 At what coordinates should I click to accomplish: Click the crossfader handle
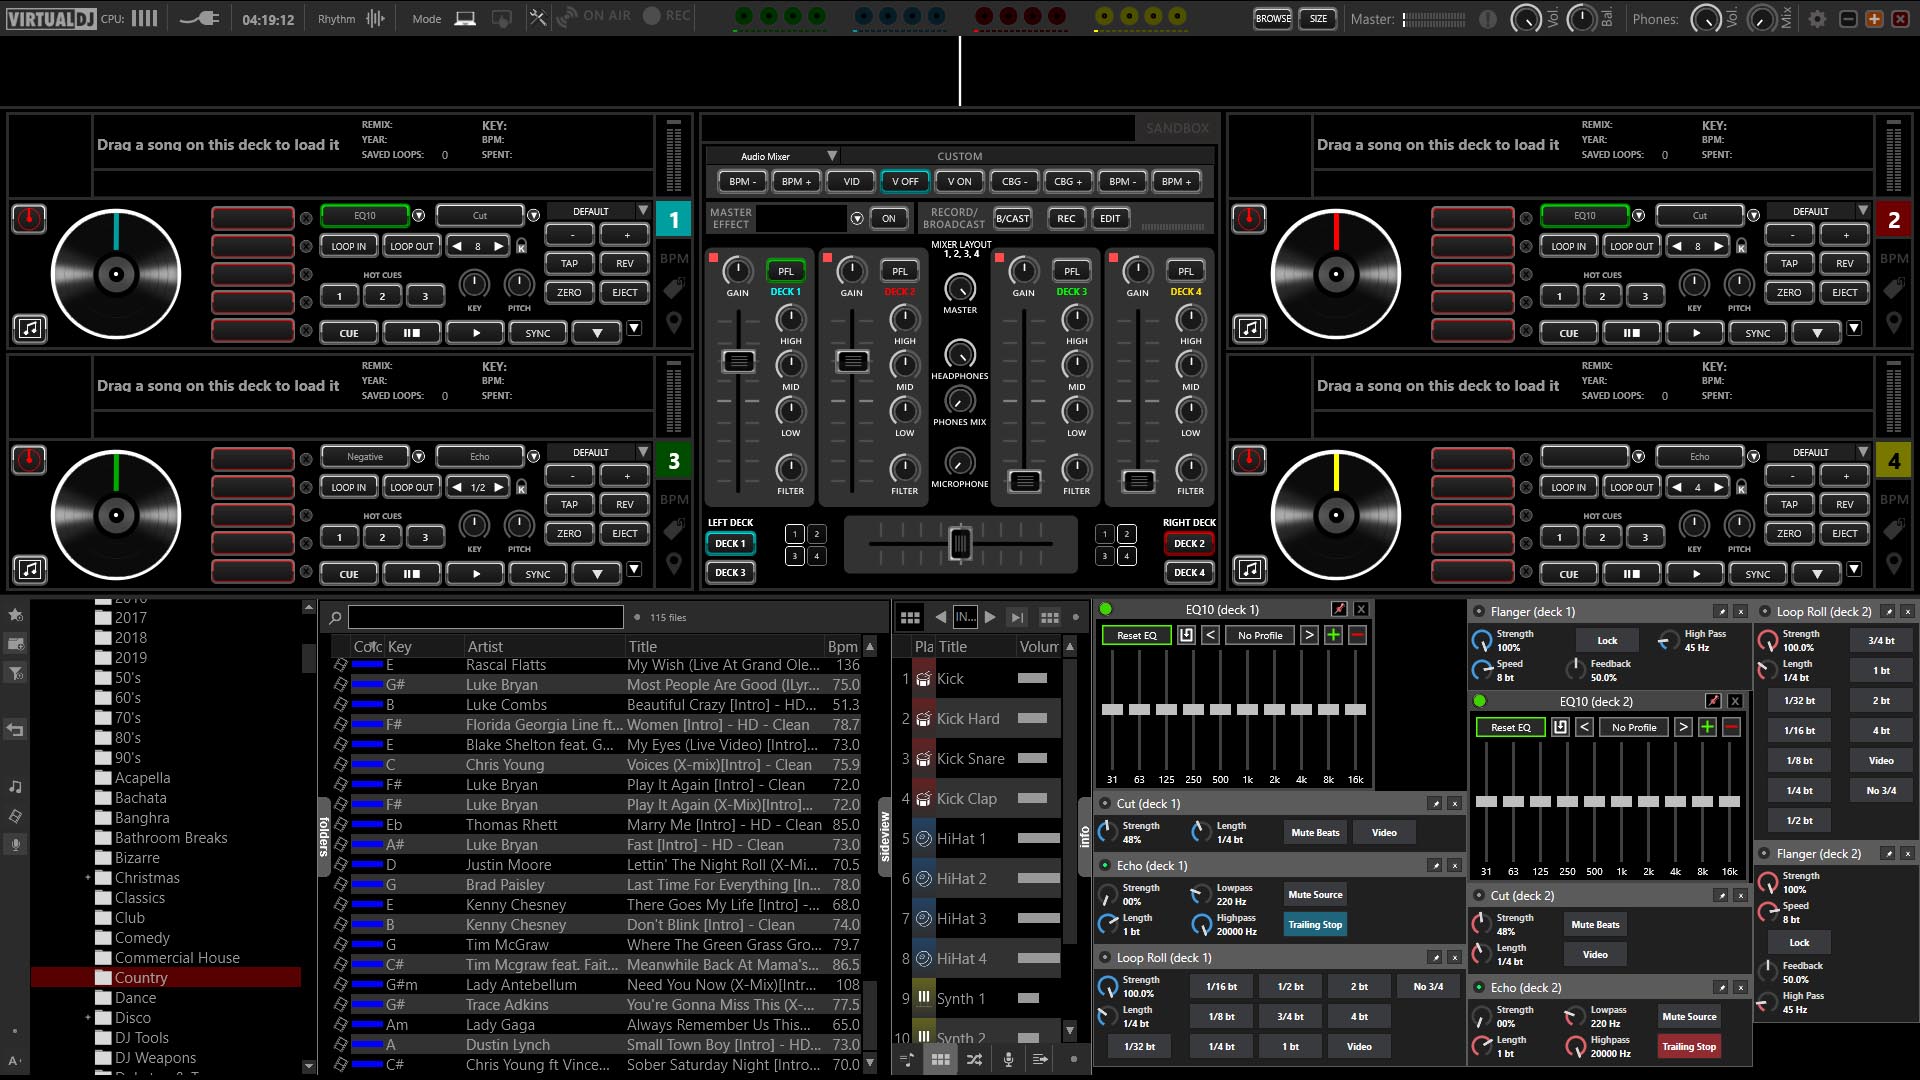960,543
